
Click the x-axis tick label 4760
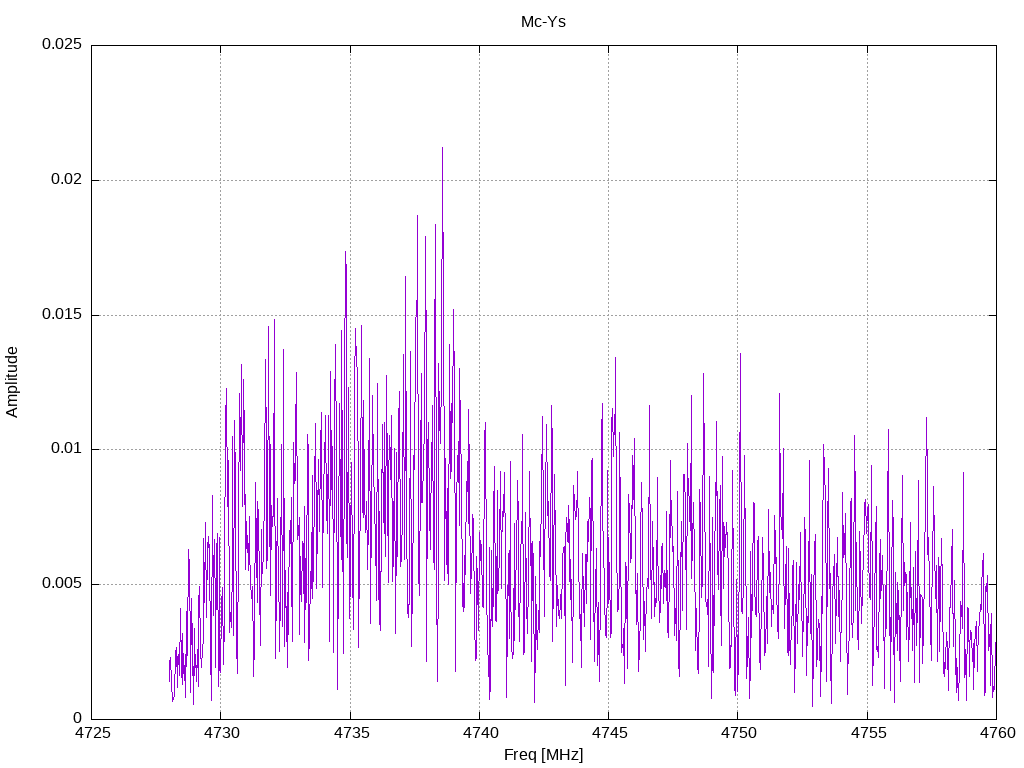point(997,733)
